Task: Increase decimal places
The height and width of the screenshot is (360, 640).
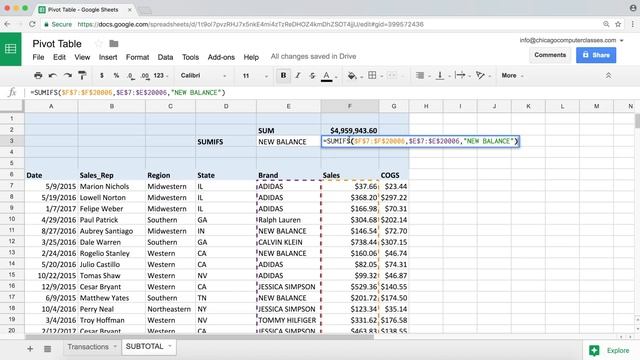Action: point(145,76)
